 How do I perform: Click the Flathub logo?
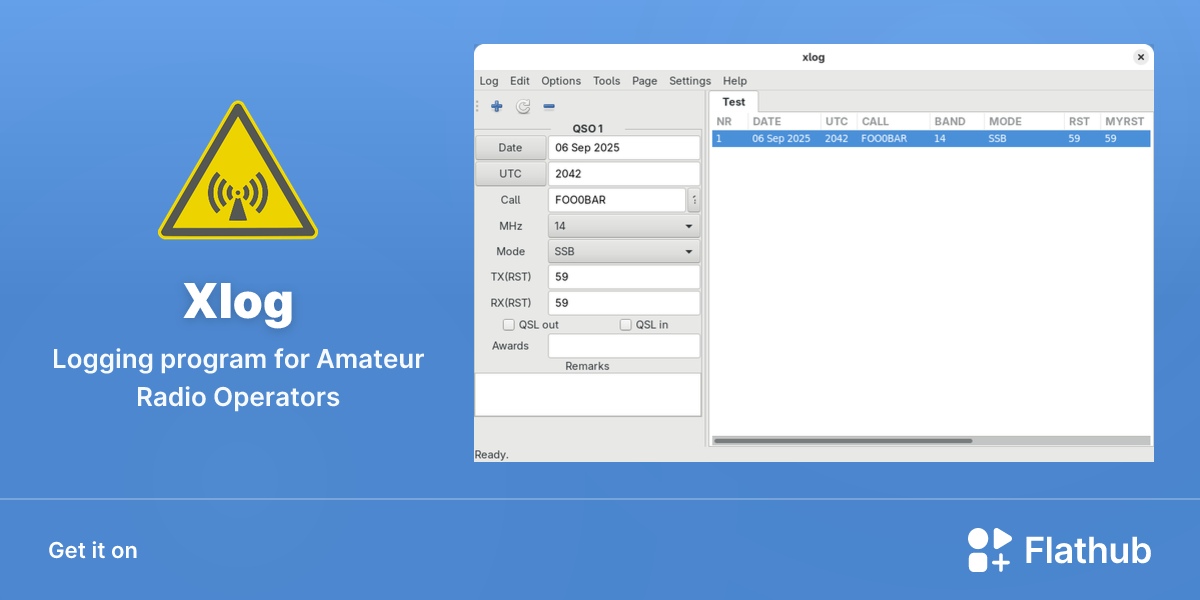[x=1060, y=550]
